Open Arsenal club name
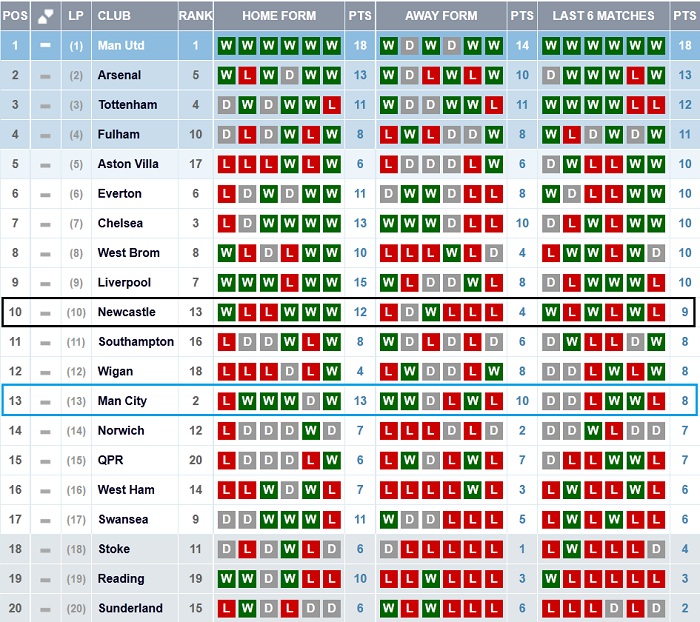 [x=119, y=75]
